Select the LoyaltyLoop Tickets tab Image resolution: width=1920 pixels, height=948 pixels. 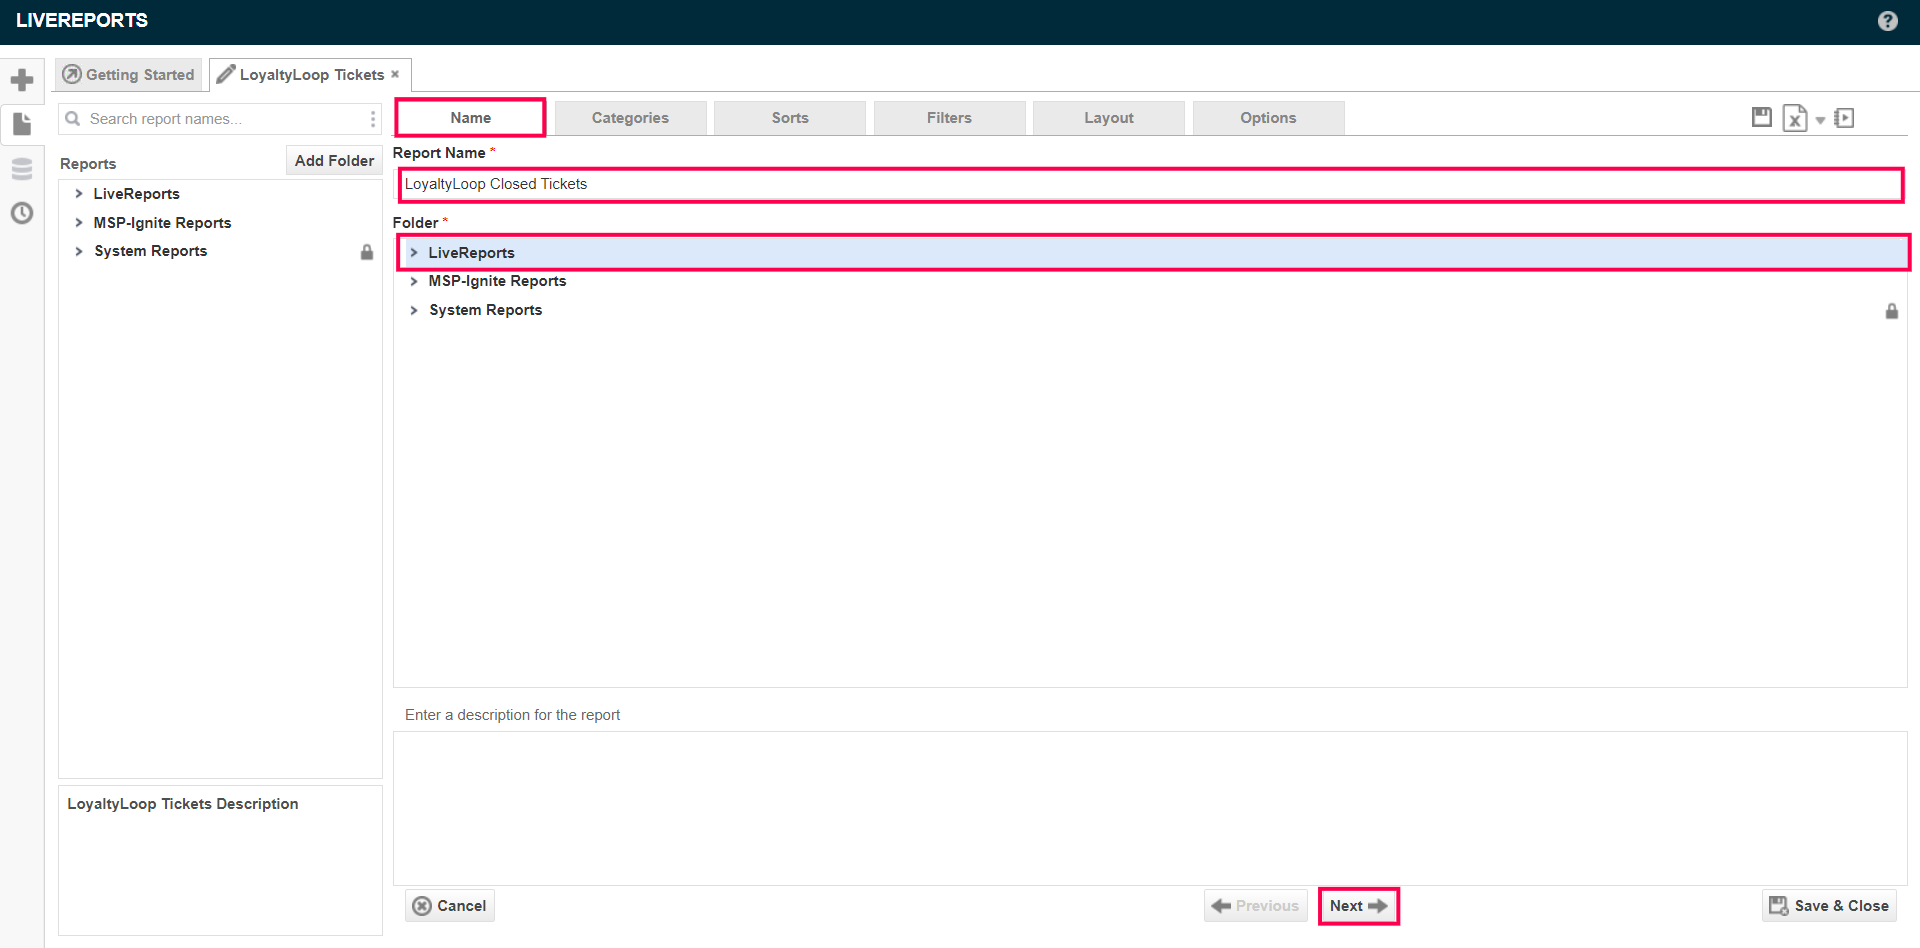pos(311,75)
